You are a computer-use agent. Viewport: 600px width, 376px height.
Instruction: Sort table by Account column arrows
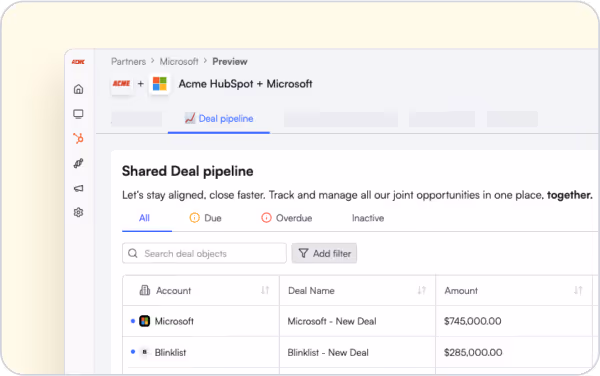tap(265, 290)
